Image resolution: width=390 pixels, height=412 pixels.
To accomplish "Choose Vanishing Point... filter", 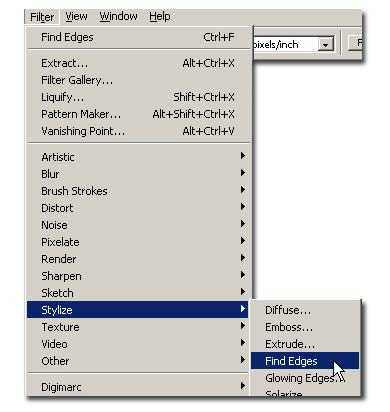I will click(139, 131).
